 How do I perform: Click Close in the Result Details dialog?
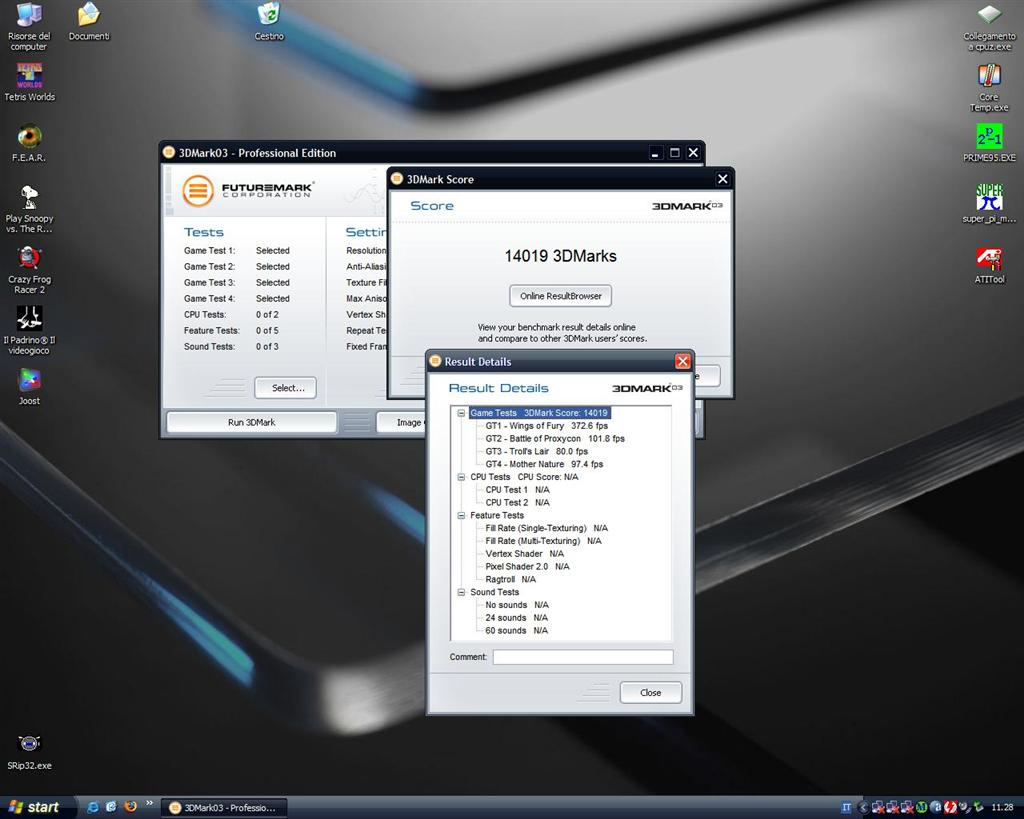650,693
